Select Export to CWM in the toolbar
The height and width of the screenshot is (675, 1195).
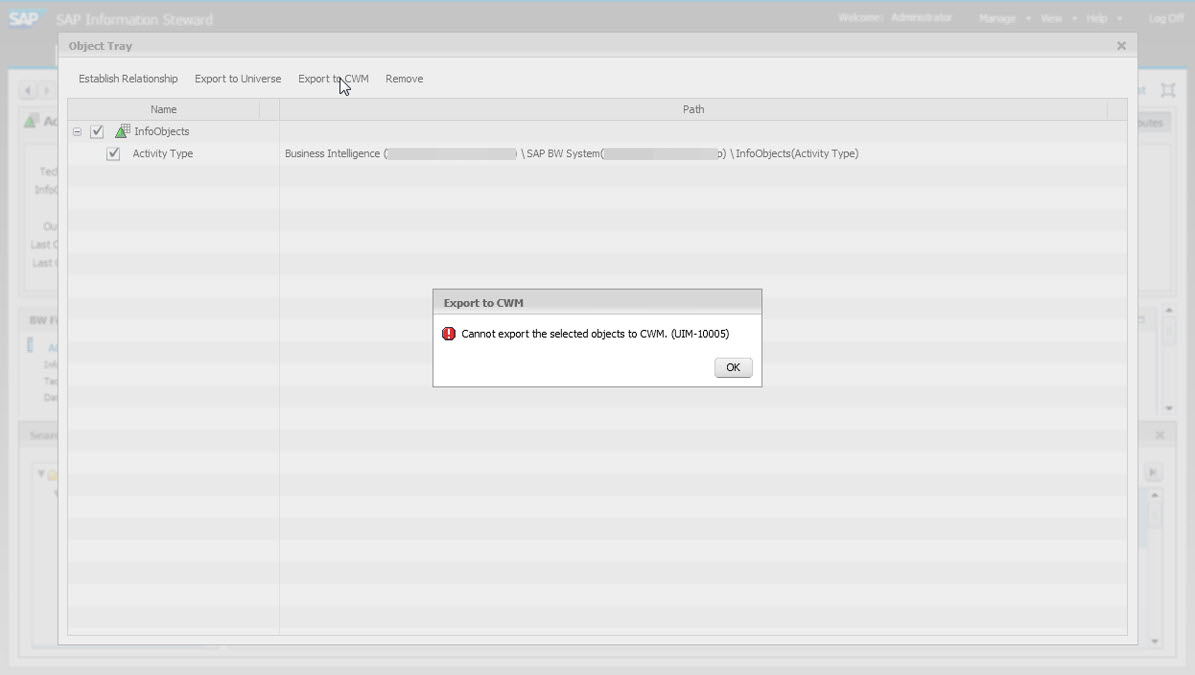333,78
